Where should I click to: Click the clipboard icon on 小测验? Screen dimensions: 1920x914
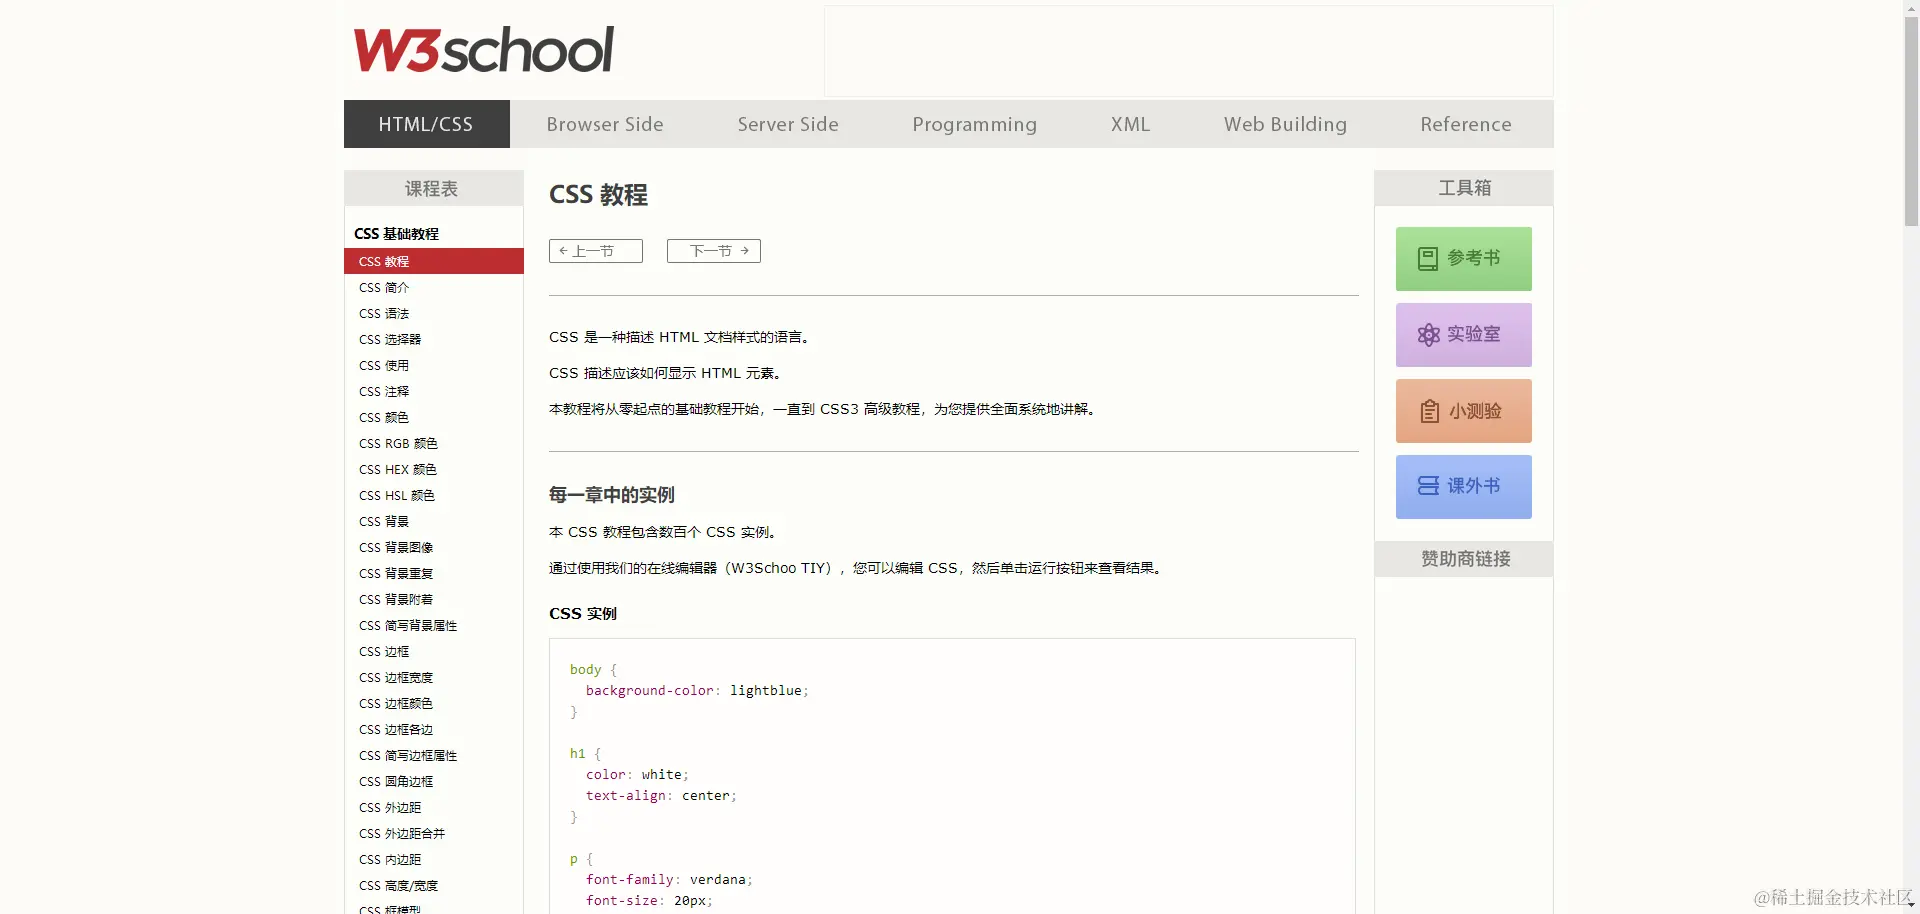click(x=1430, y=411)
